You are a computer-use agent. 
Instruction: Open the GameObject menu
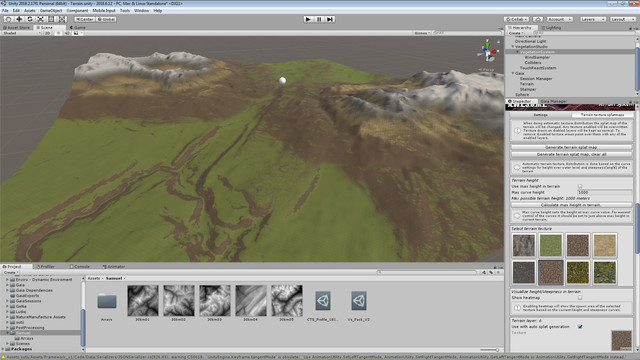[51, 11]
